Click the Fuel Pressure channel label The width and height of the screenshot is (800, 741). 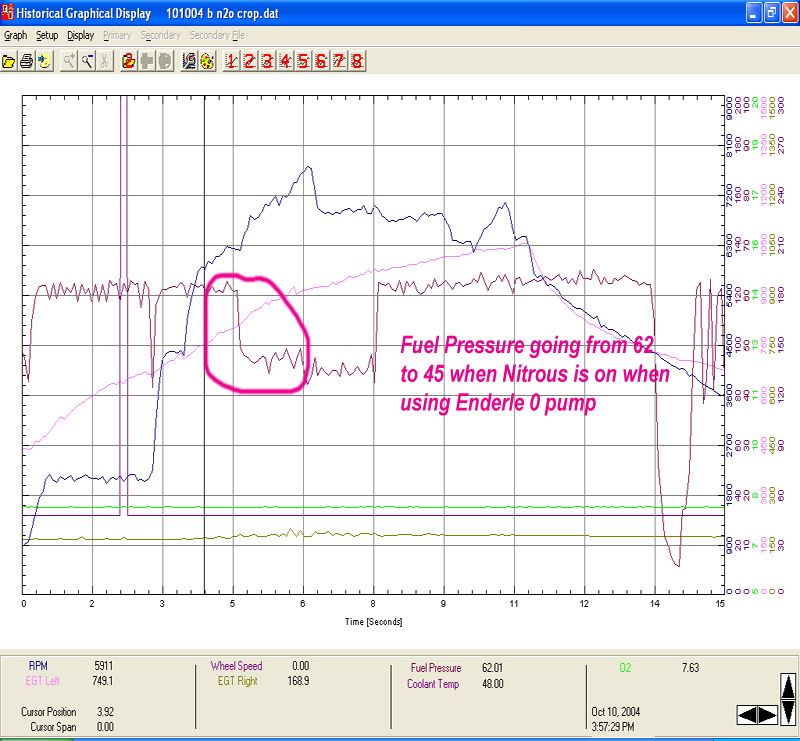pyautogui.click(x=436, y=667)
